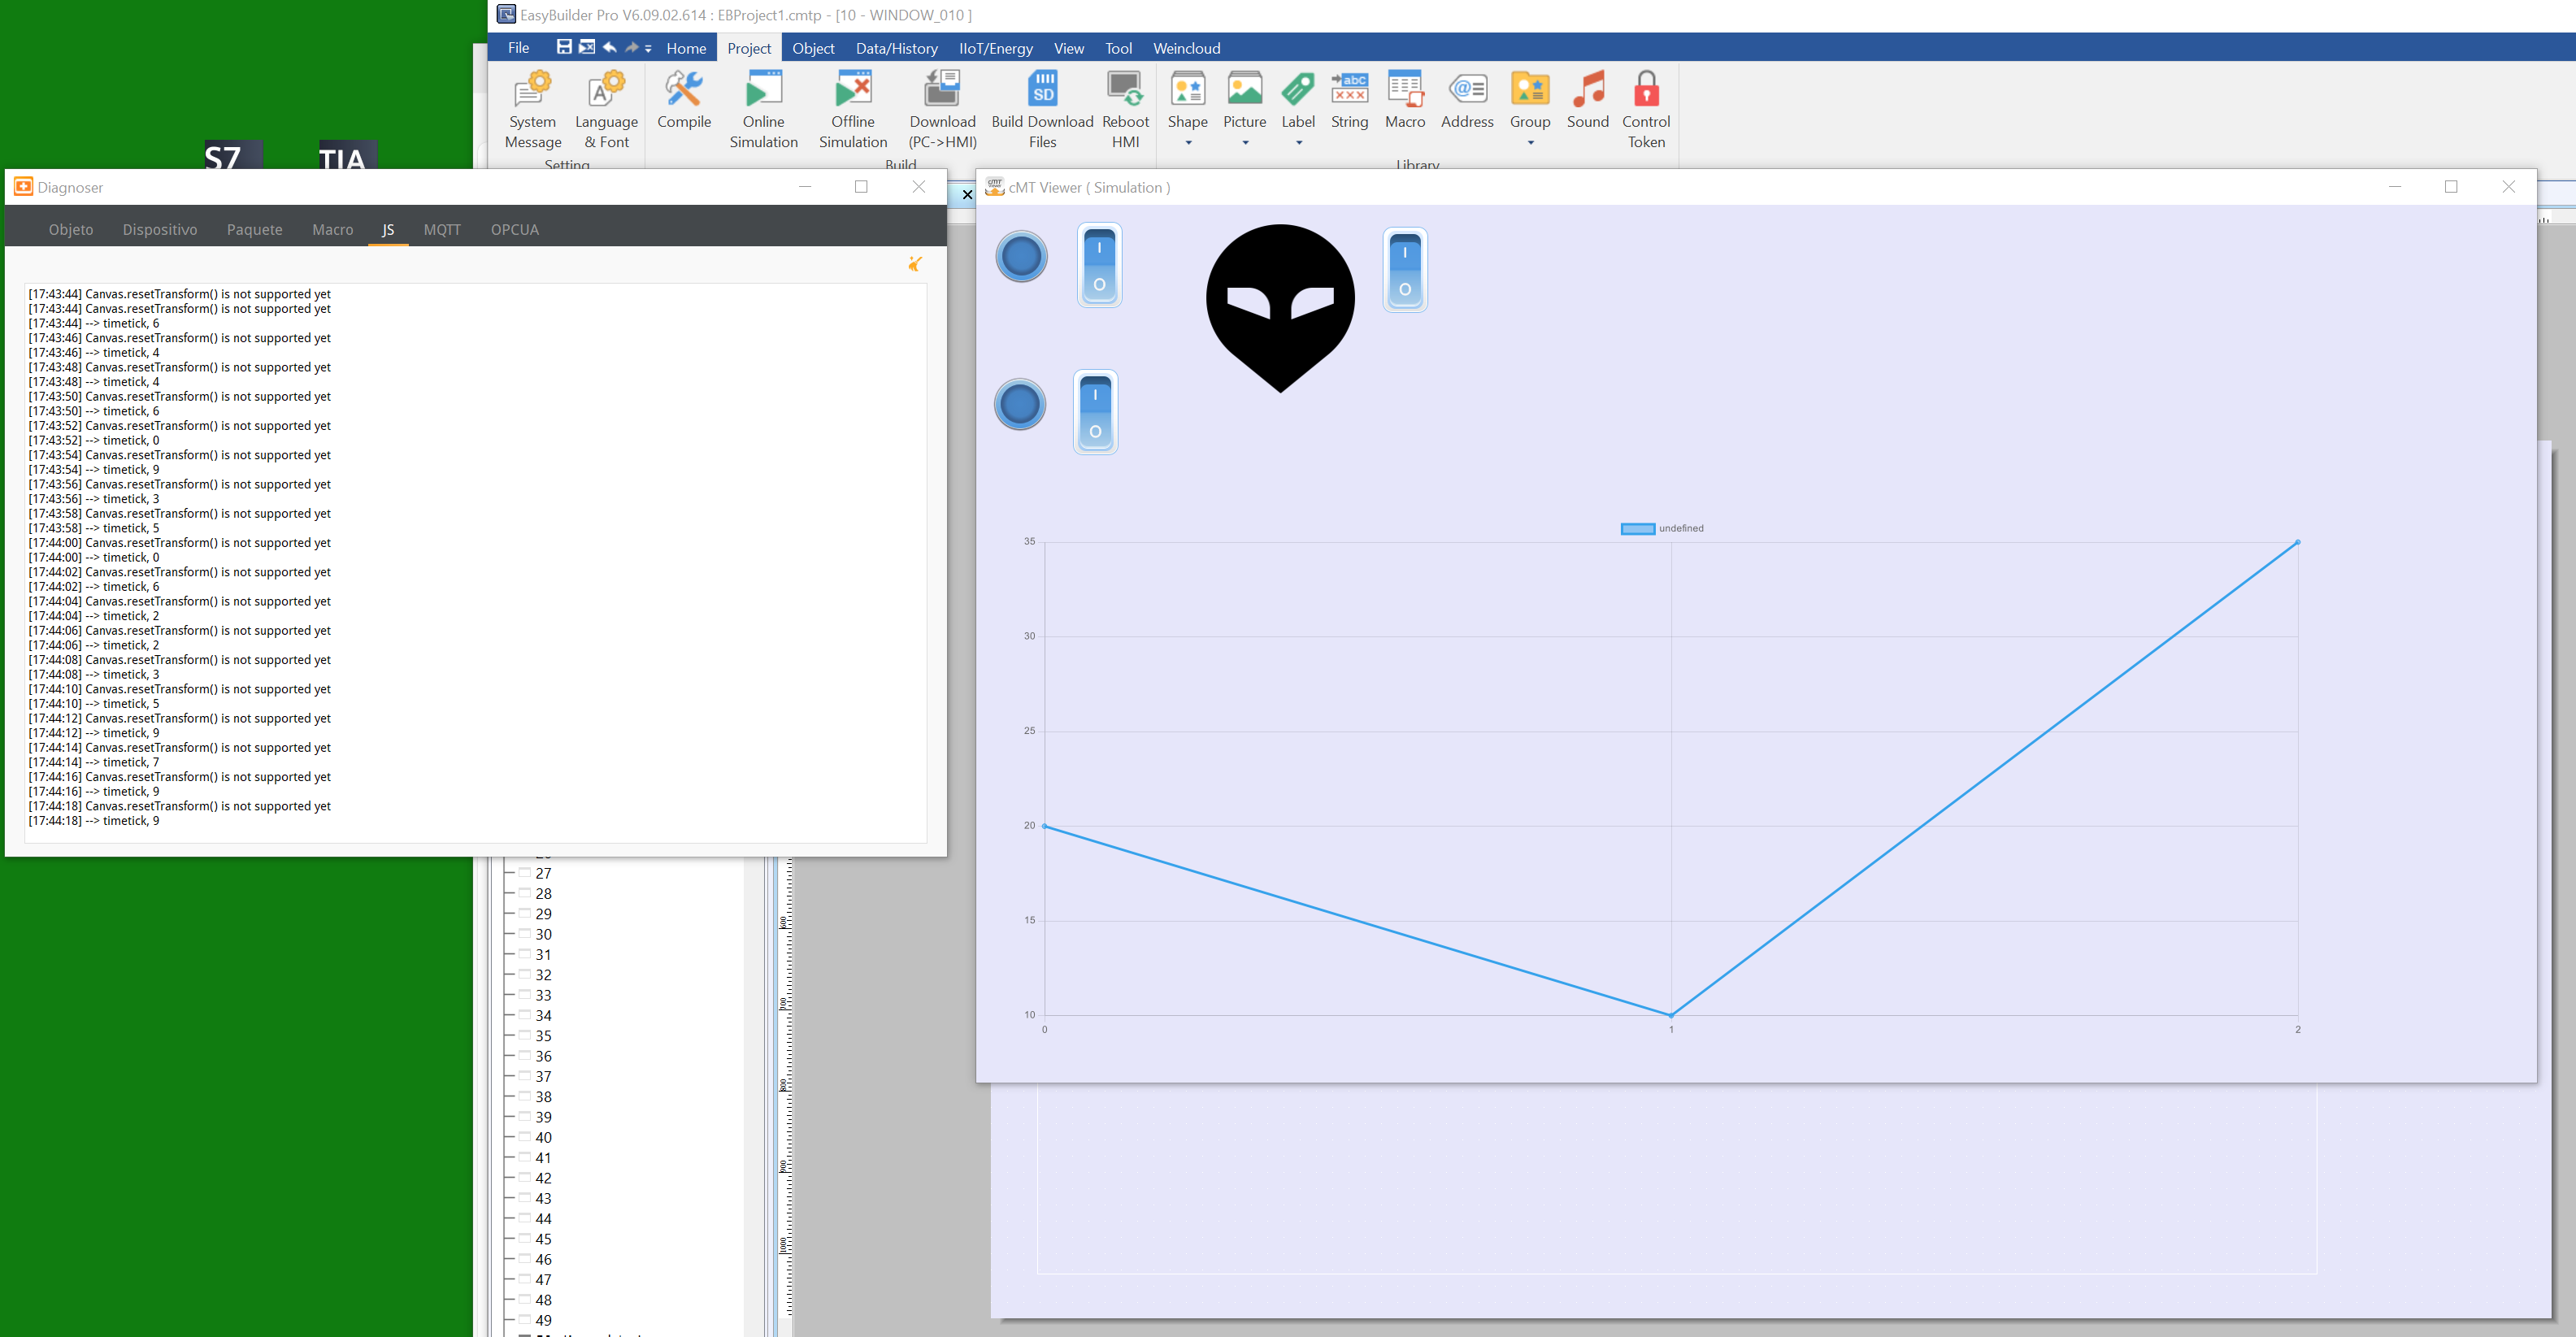The image size is (2576, 1337).
Task: Open the Paquete tab in Diagnoser
Action: tap(254, 229)
